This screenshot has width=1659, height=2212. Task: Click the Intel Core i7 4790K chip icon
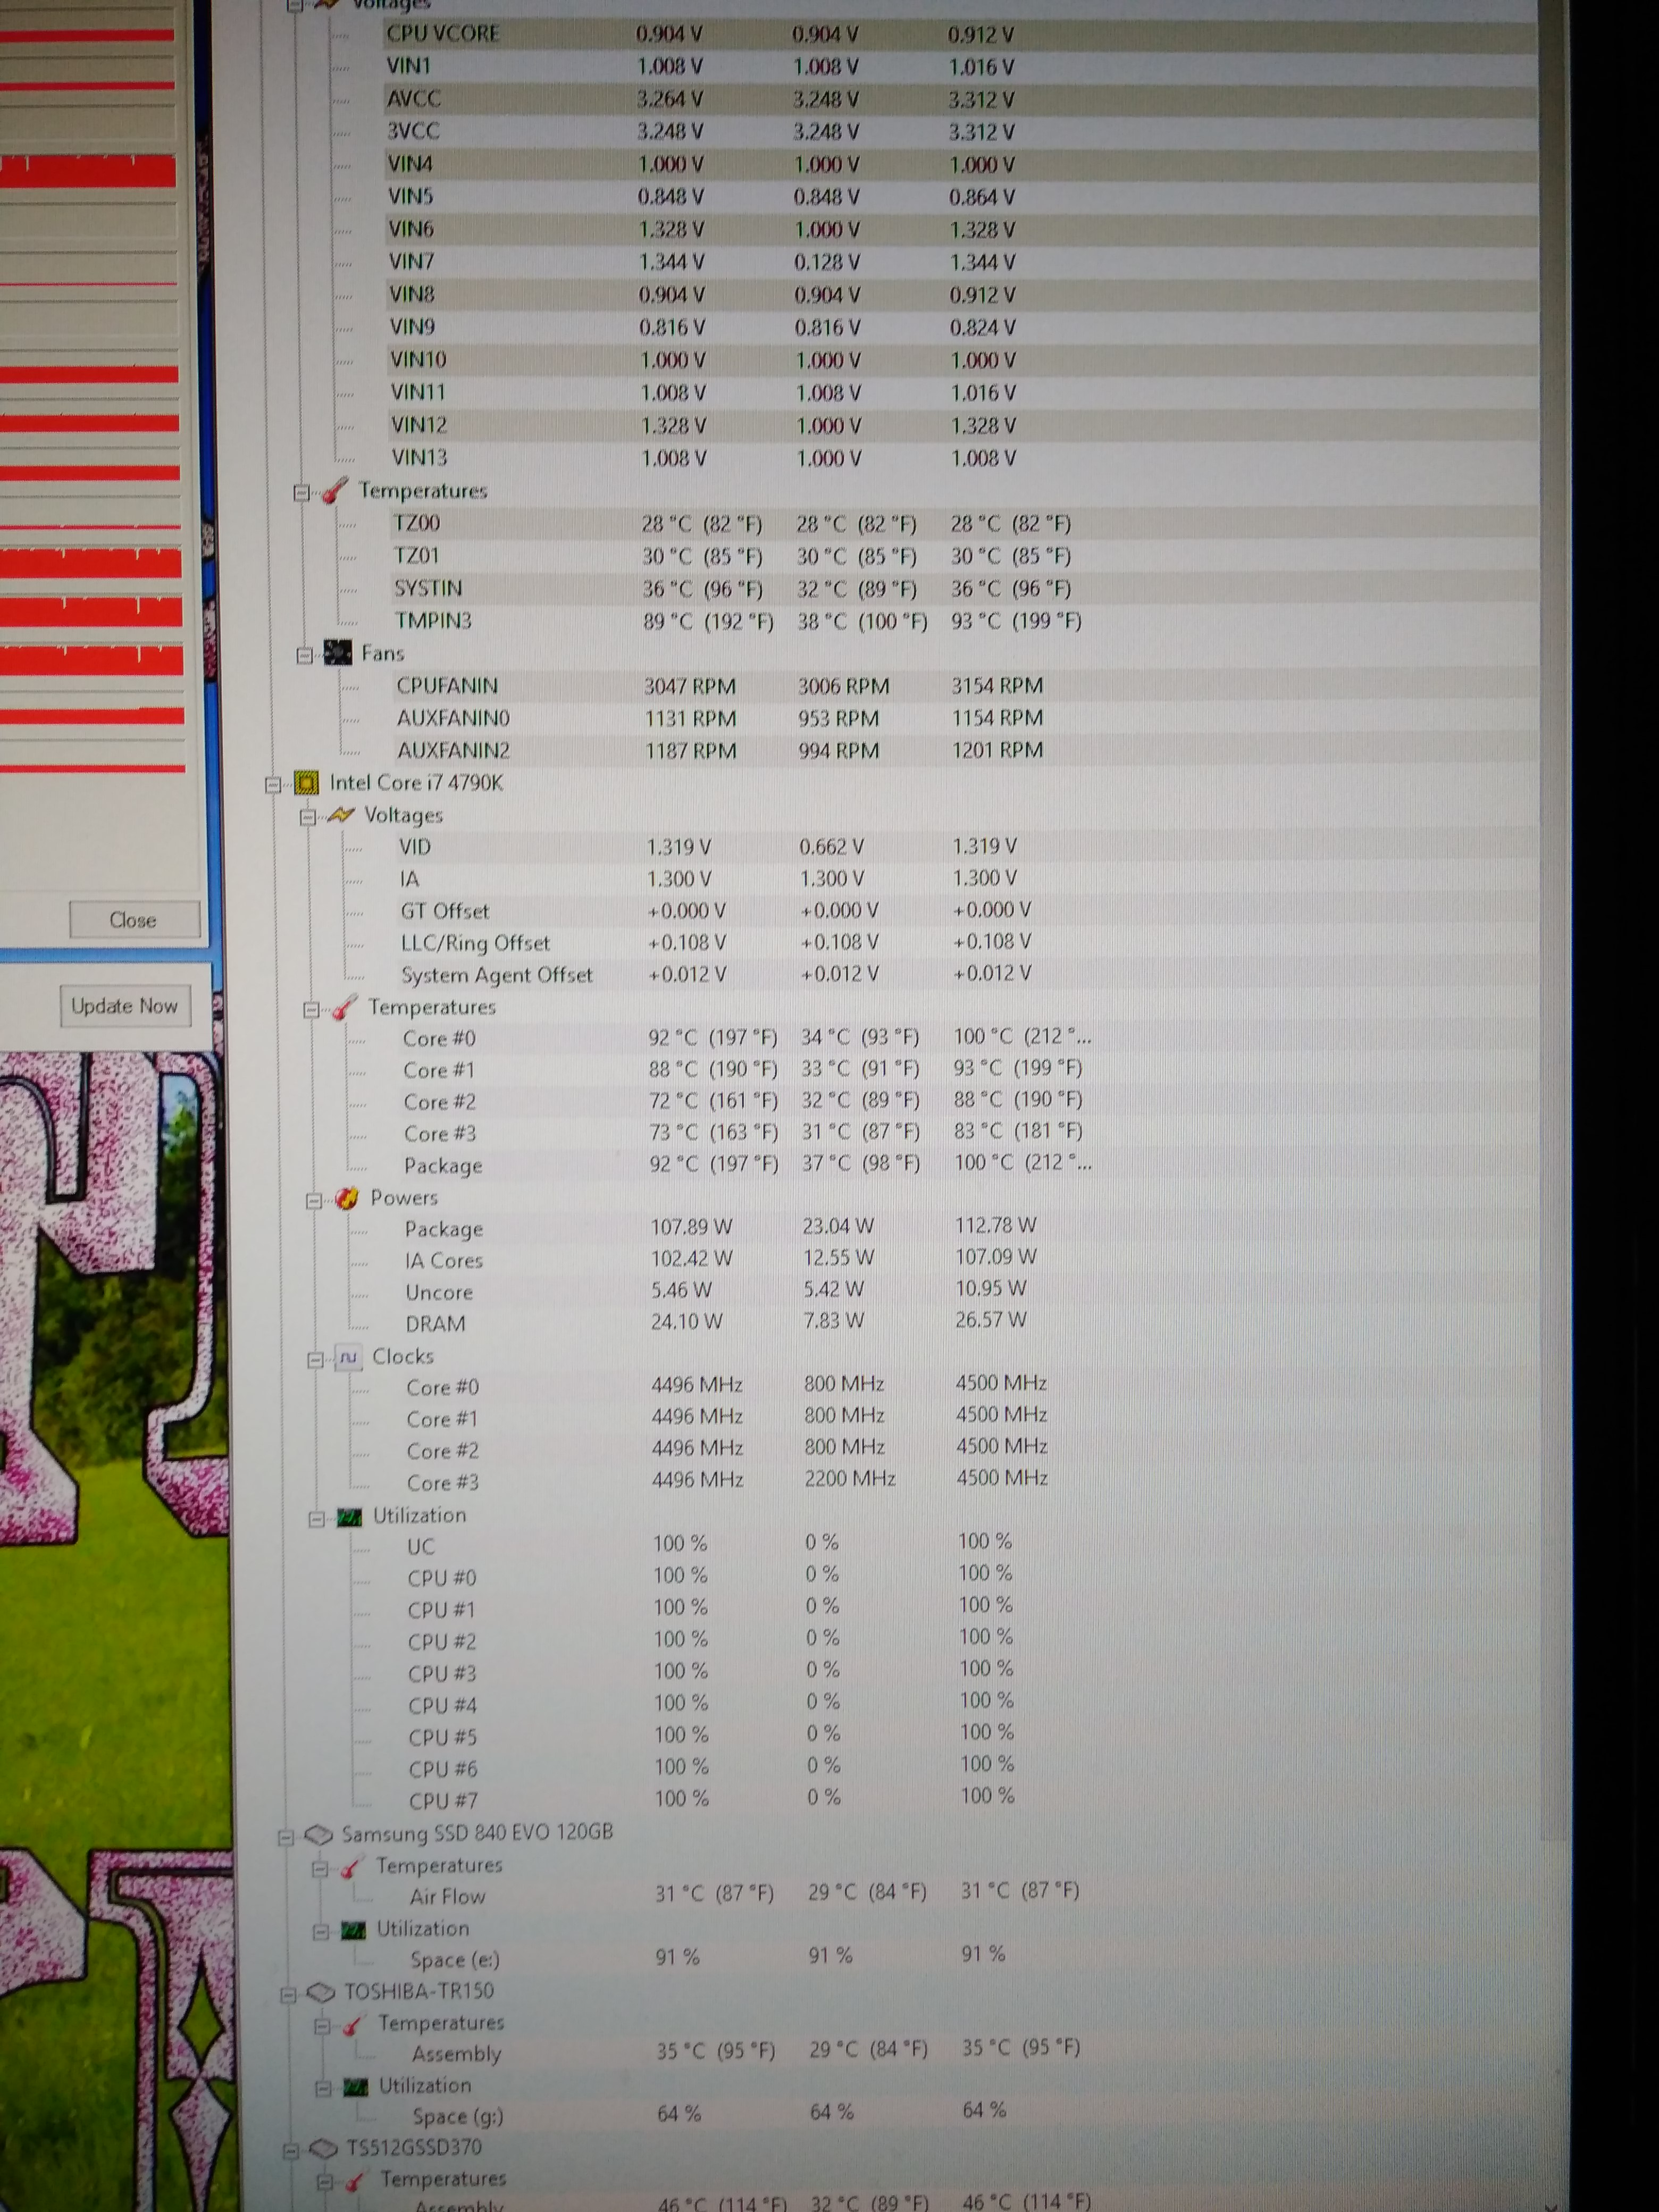306,783
